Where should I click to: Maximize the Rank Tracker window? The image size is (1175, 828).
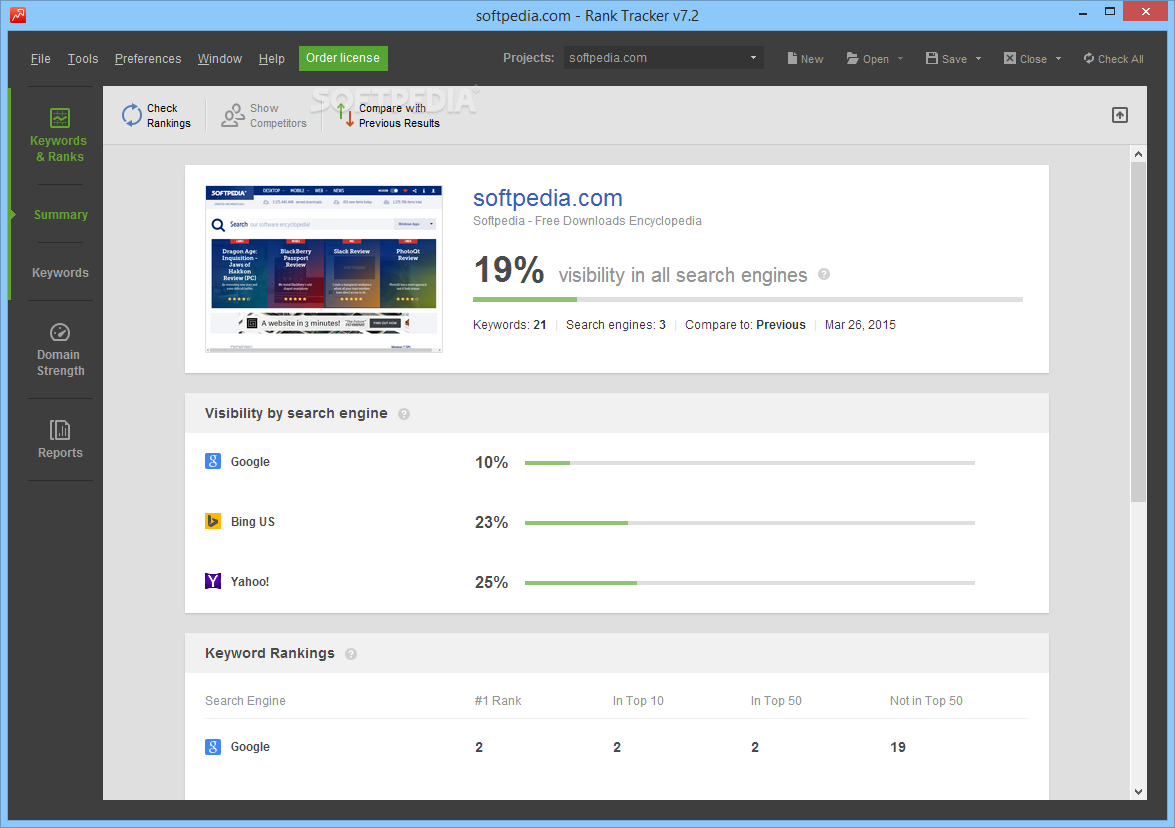pyautogui.click(x=1110, y=11)
